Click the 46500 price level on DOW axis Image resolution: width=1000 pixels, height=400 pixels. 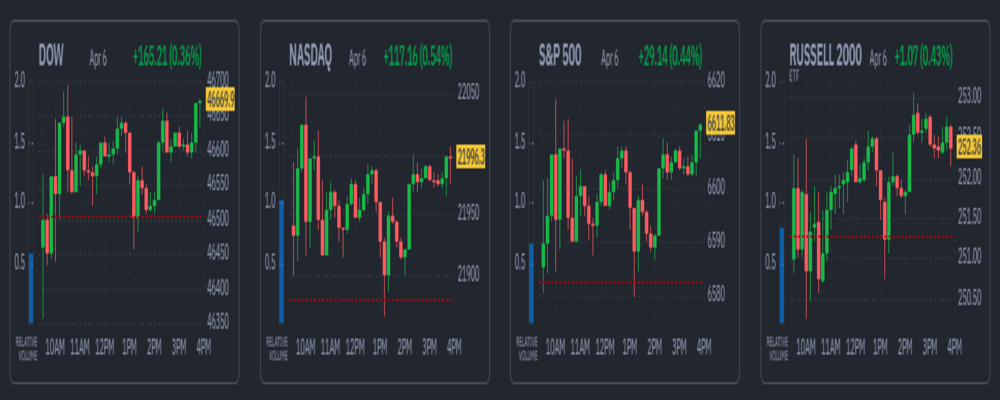219,219
